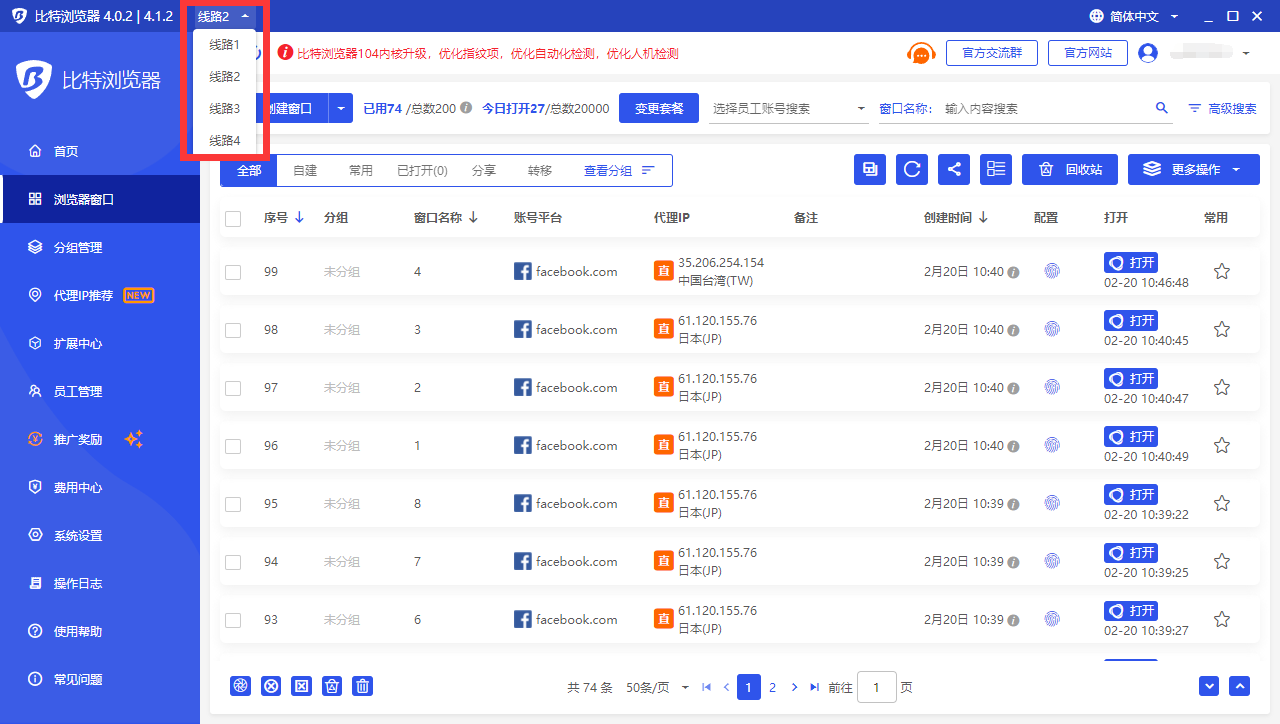Switch to the 转移 tab
Screen dimensions: 1280x724
point(540,171)
